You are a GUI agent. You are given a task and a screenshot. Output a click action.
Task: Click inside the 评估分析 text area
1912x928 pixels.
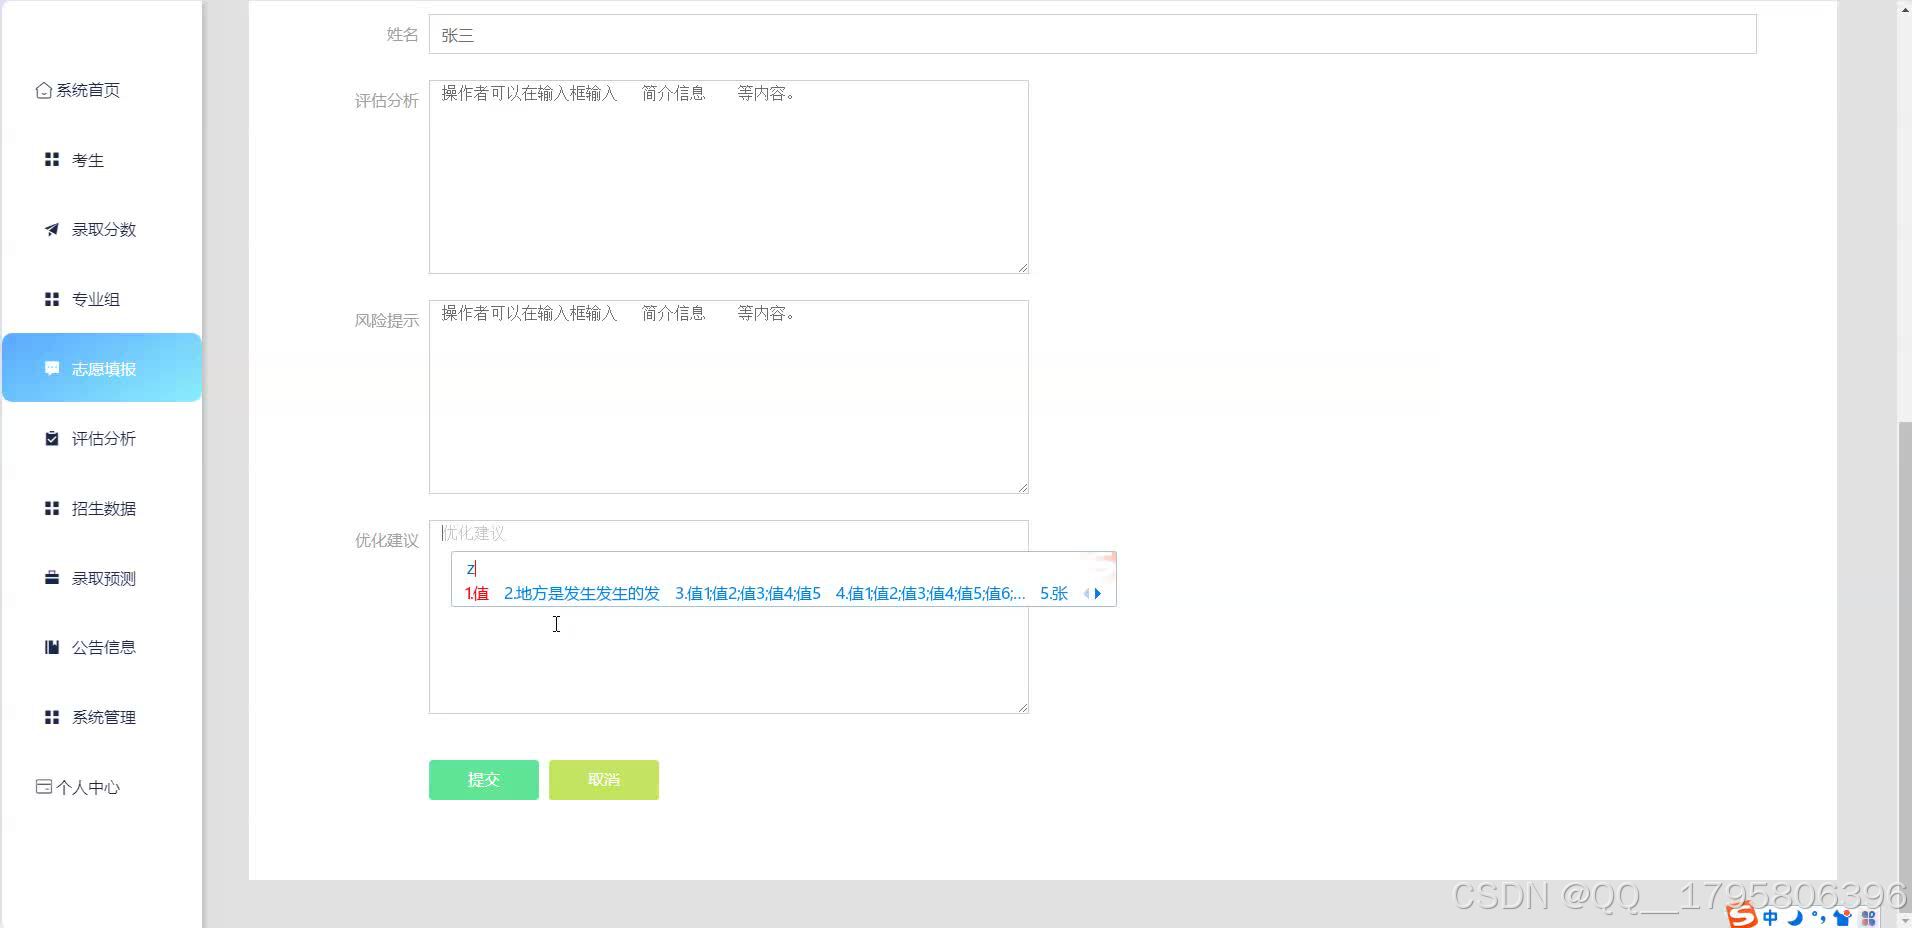[x=729, y=177]
